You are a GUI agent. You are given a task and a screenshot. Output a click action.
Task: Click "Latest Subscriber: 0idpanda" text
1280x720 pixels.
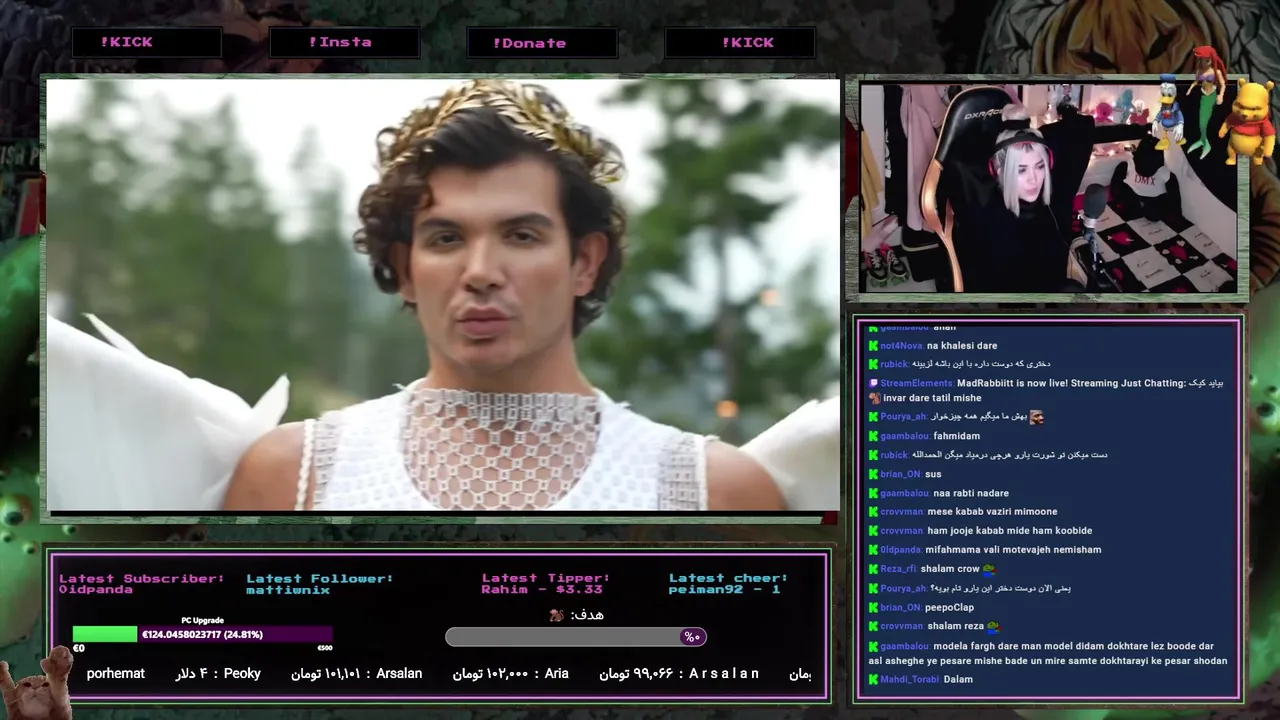coord(141,584)
